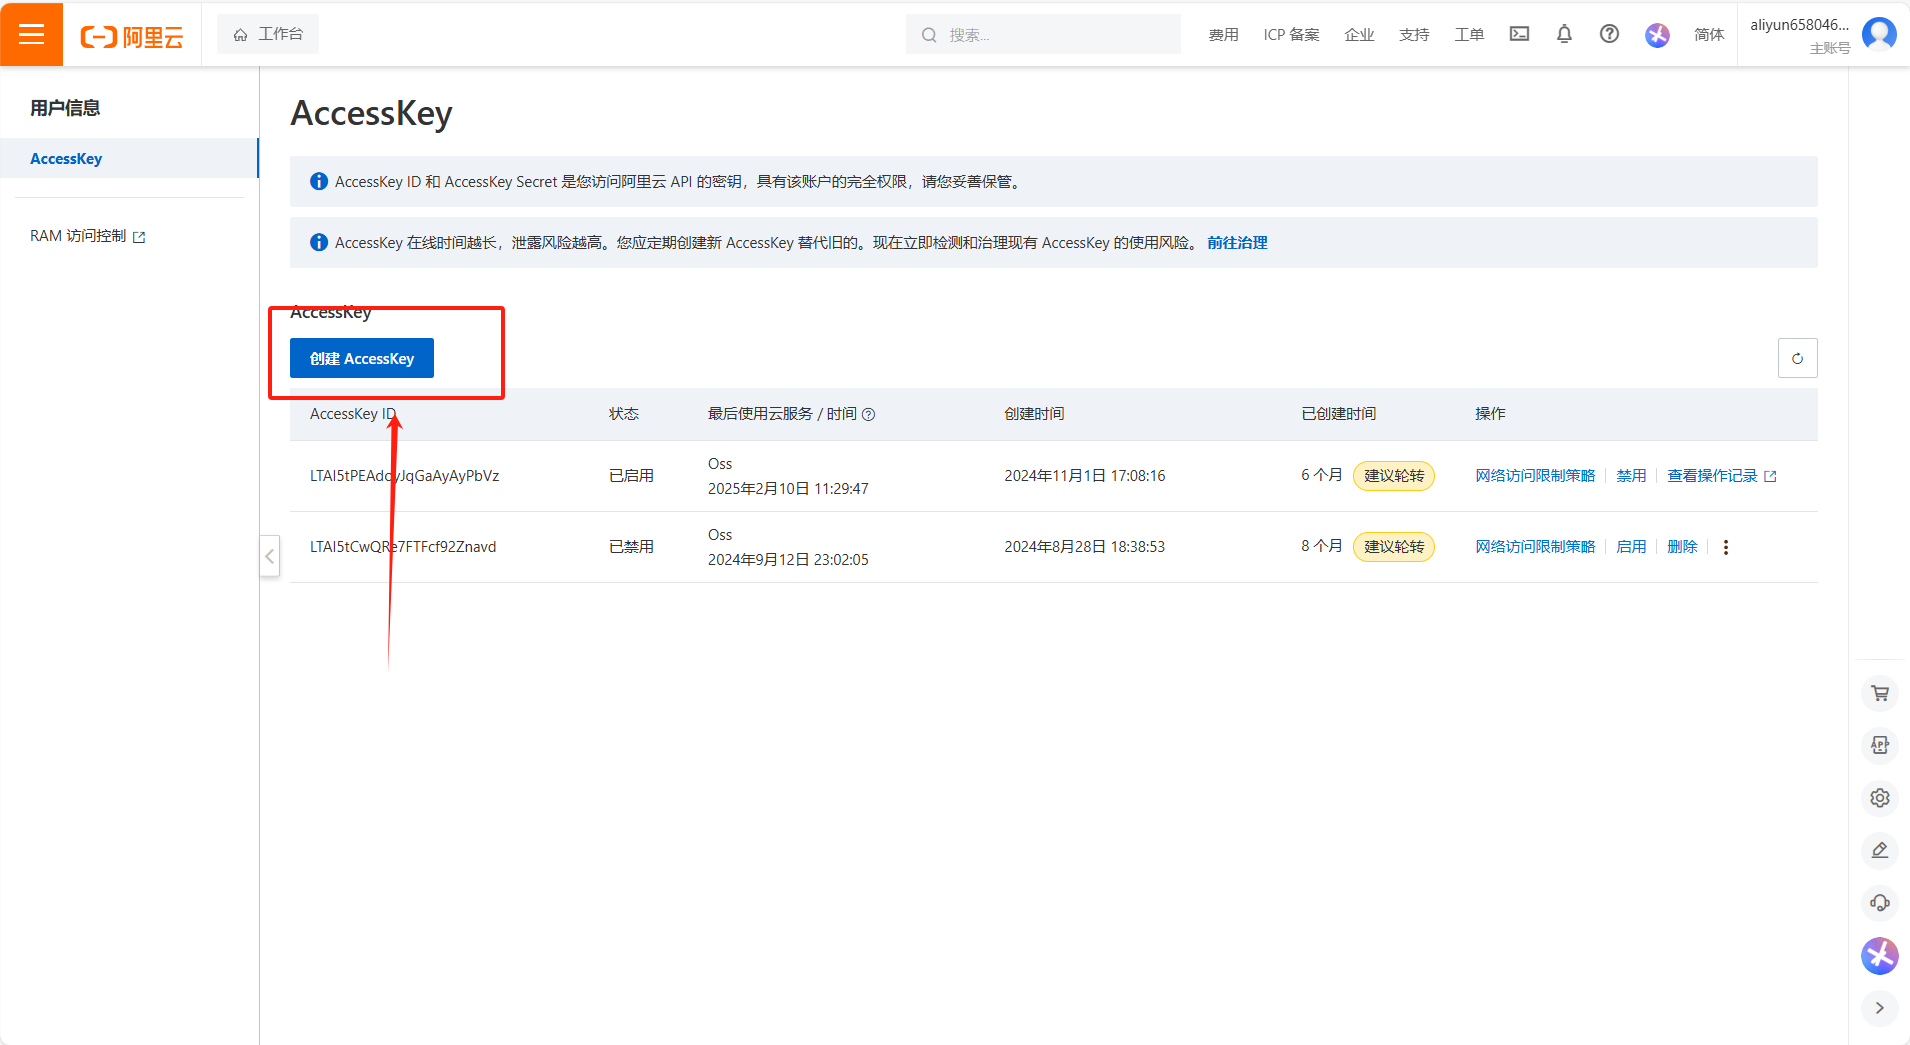Click the 用户信息 sidebar heading
Image resolution: width=1910 pixels, height=1045 pixels.
(65, 108)
